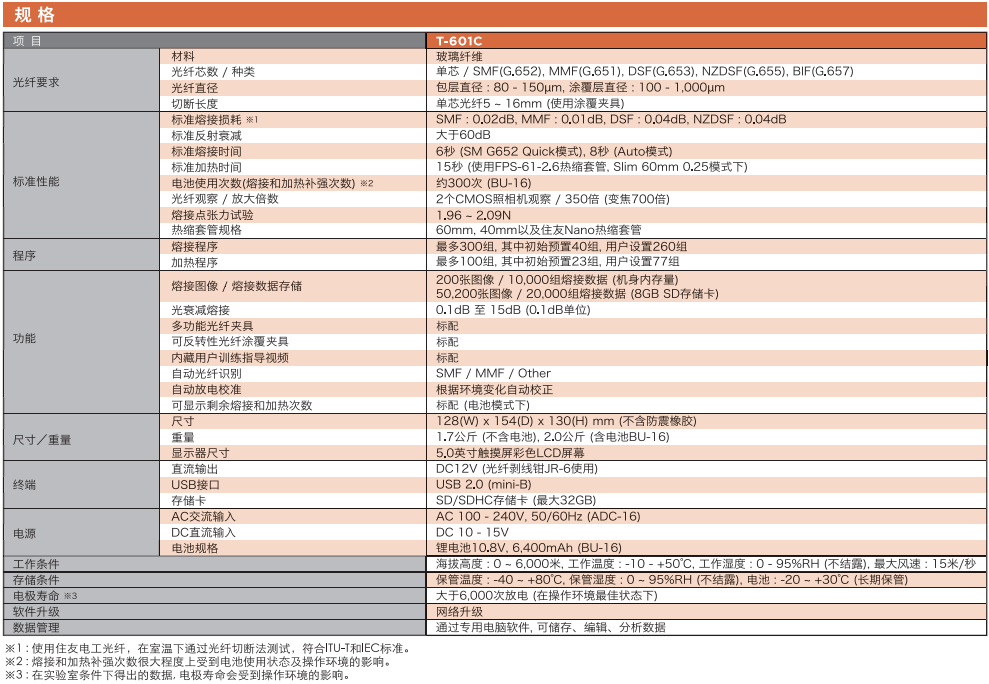Click the 'SMF / MMF / Other' value
Screen dimensions: 989x684
(493, 373)
